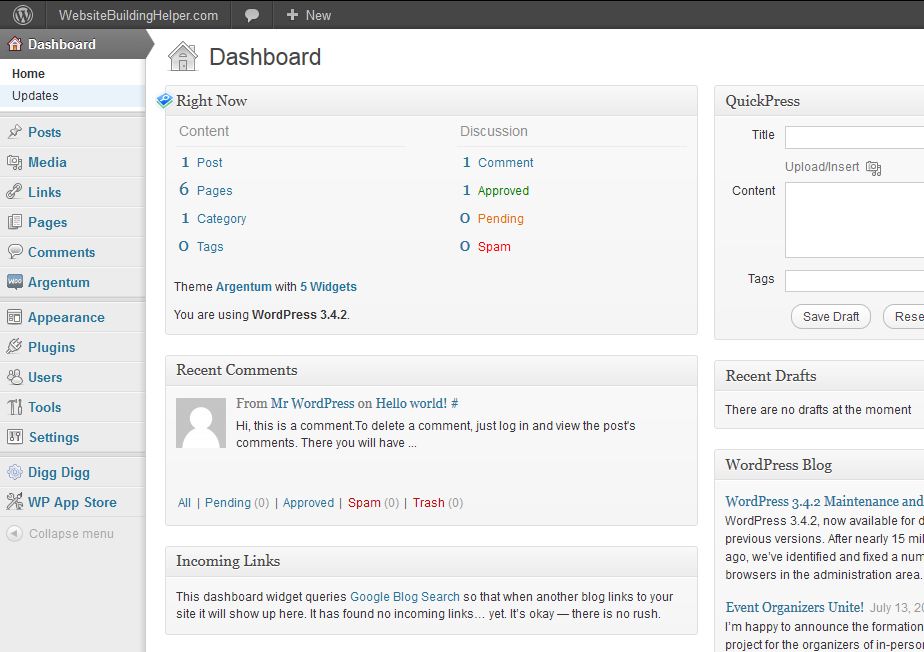The height and width of the screenshot is (652, 924).
Task: Open the Plugins menu label
Action: tap(52, 347)
